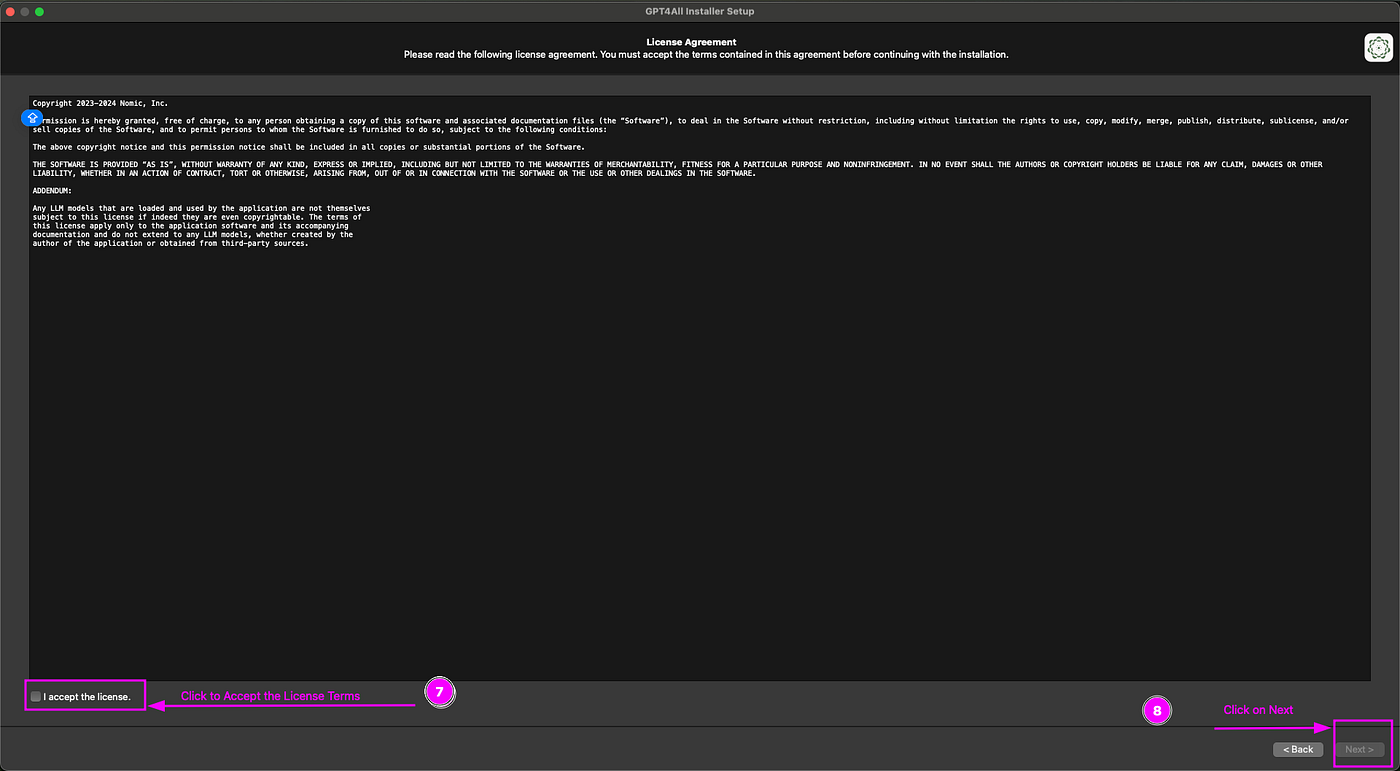This screenshot has height=771, width=1400.
Task: Go back with the "< Back" button
Action: [x=1298, y=749]
